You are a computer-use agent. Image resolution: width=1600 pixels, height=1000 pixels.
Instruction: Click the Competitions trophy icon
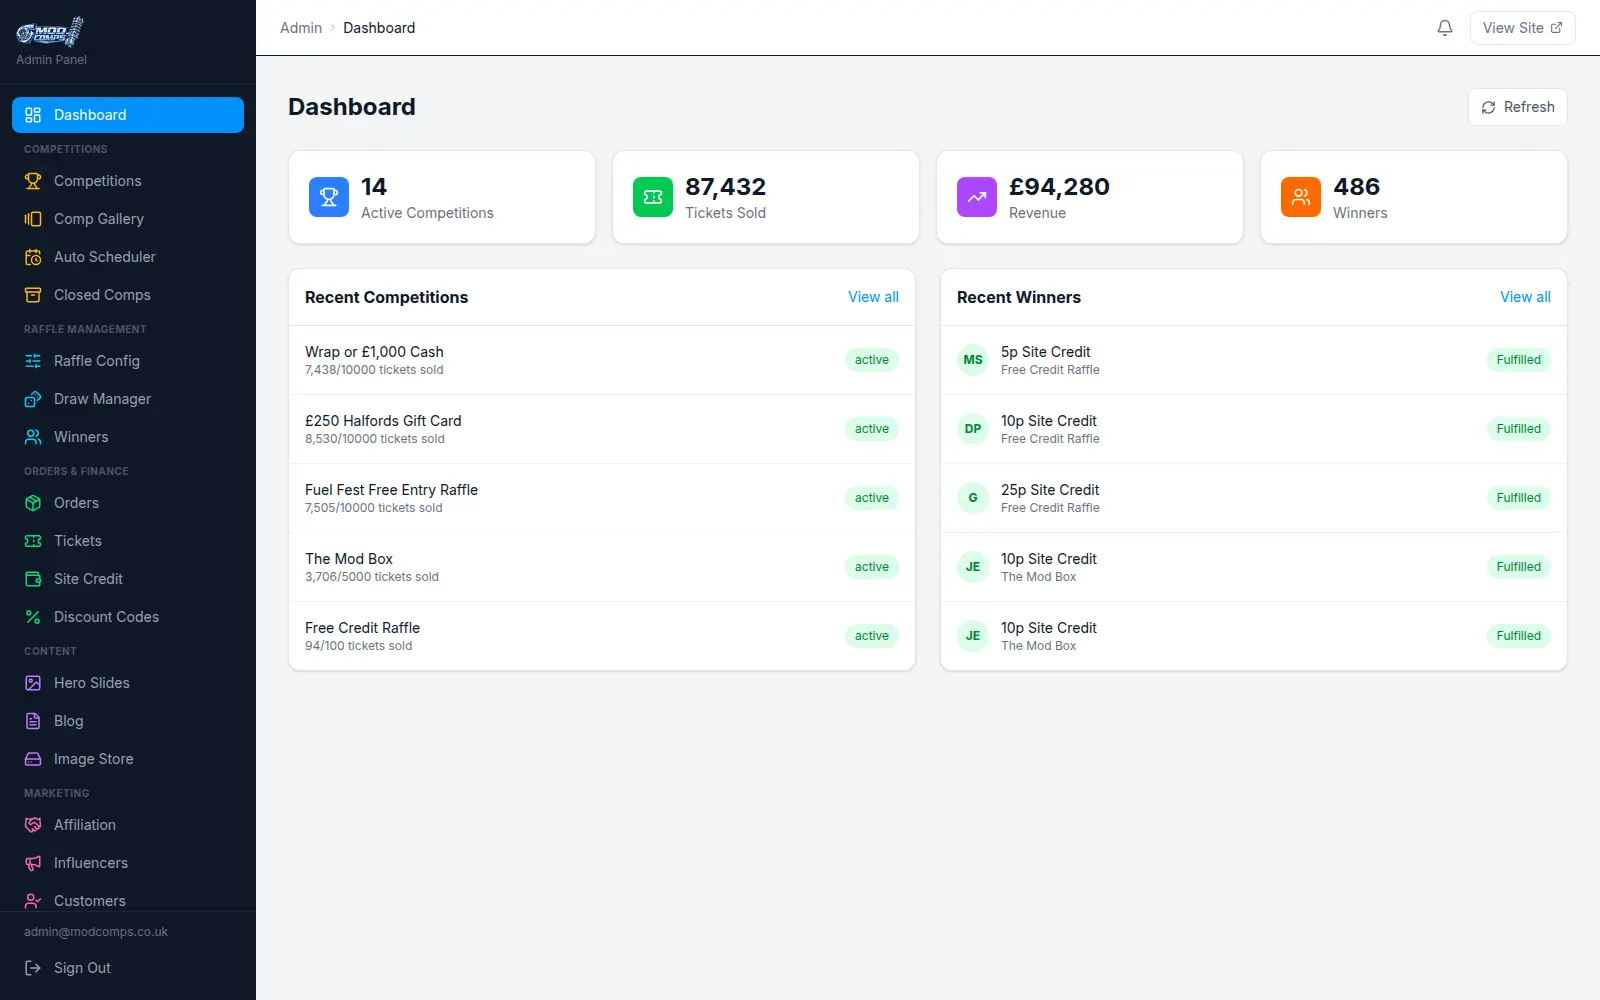[33, 181]
